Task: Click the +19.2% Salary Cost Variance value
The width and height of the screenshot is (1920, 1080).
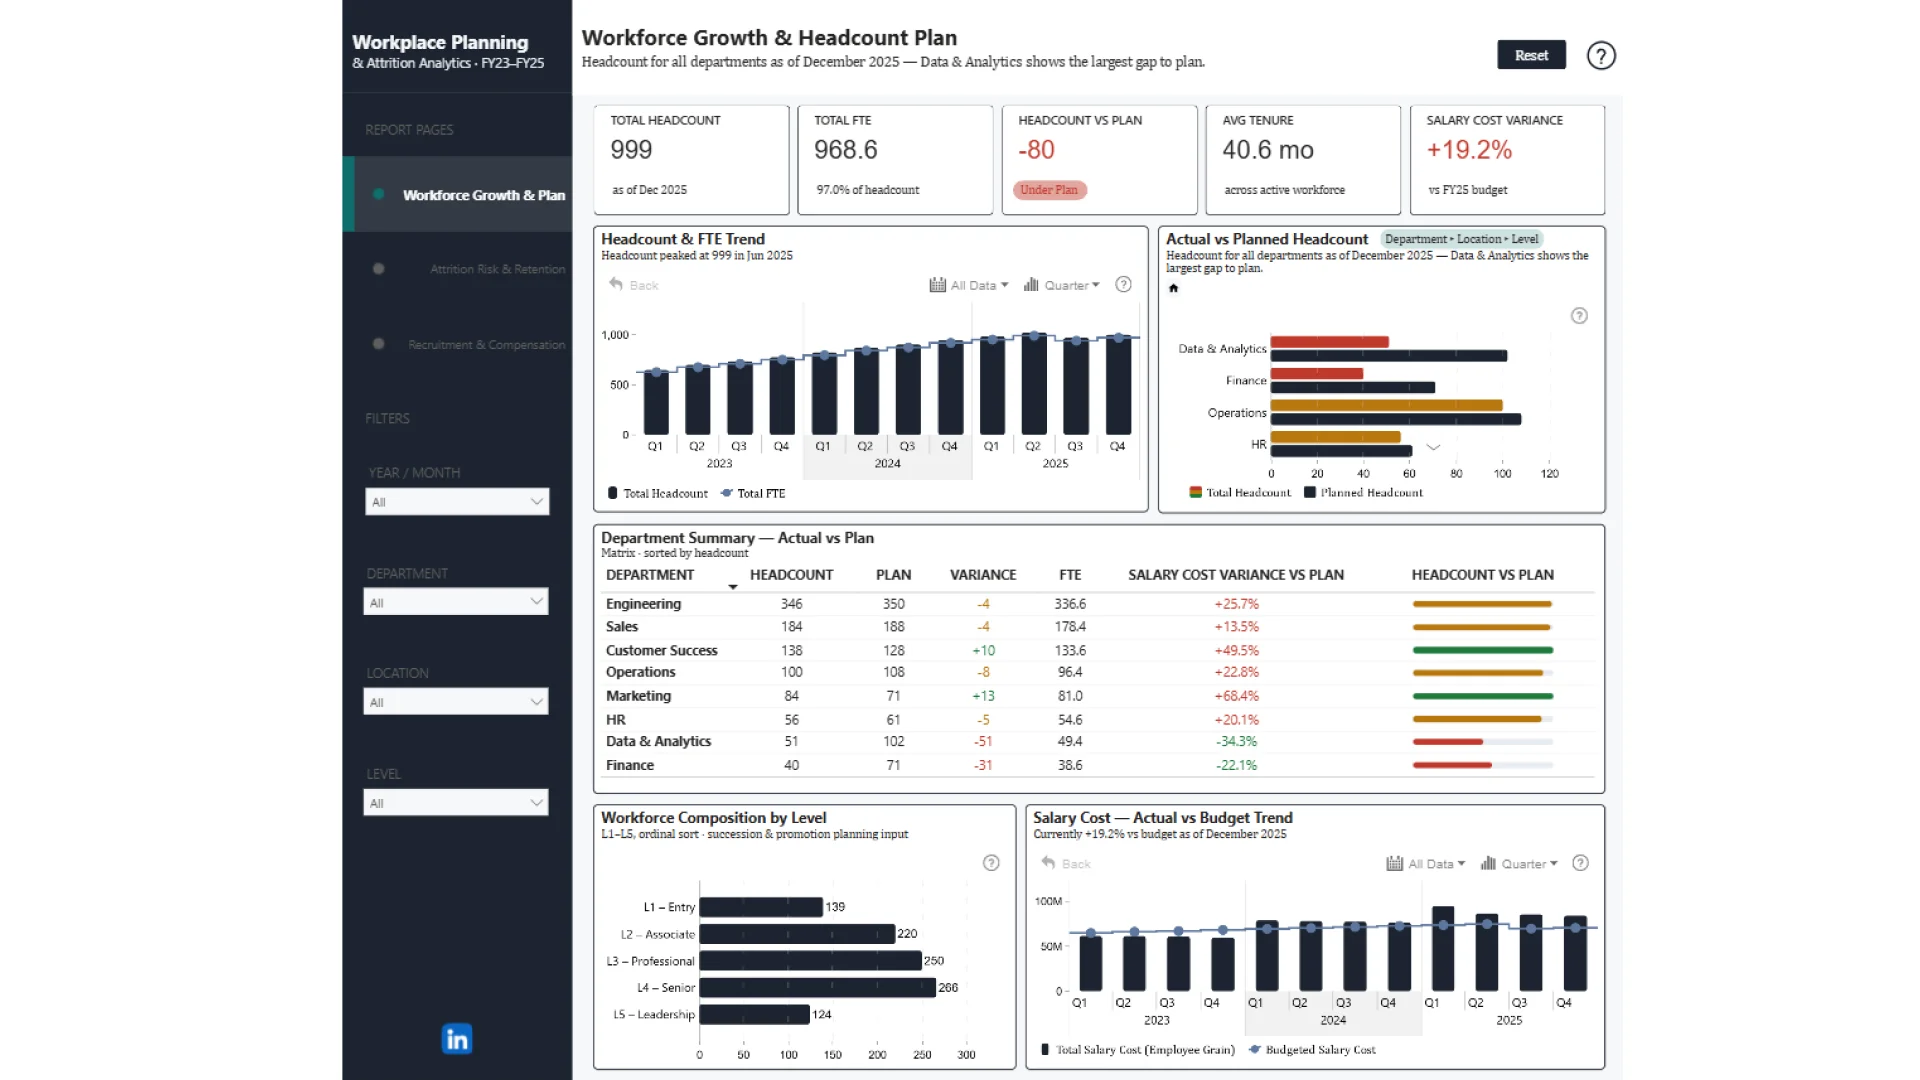Action: 1468,150
